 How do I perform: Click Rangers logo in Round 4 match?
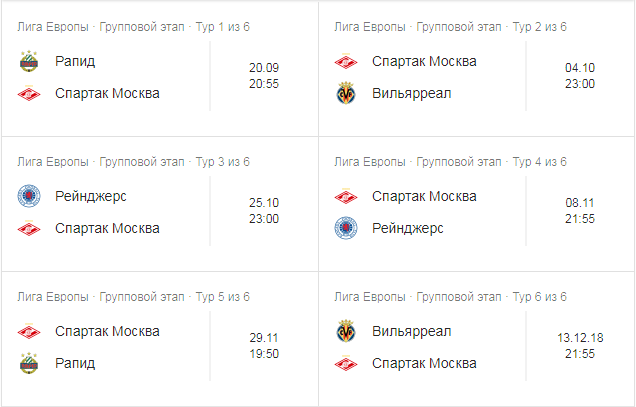pos(346,228)
